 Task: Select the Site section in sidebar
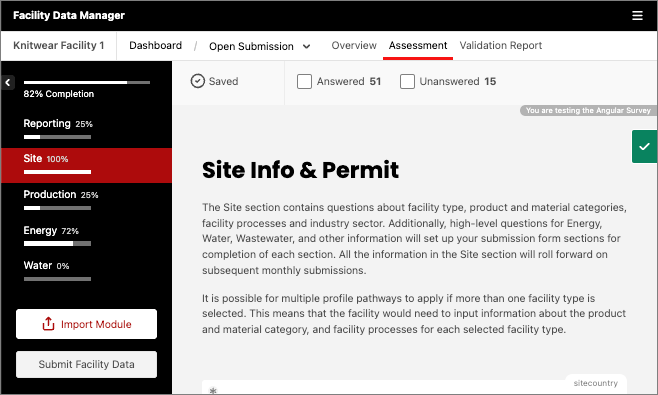pyautogui.click(x=86, y=165)
